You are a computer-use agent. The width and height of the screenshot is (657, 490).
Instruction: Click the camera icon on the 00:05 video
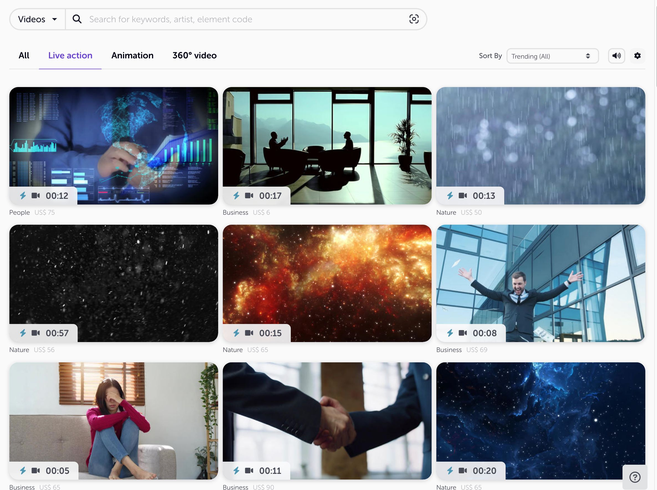coord(36,470)
